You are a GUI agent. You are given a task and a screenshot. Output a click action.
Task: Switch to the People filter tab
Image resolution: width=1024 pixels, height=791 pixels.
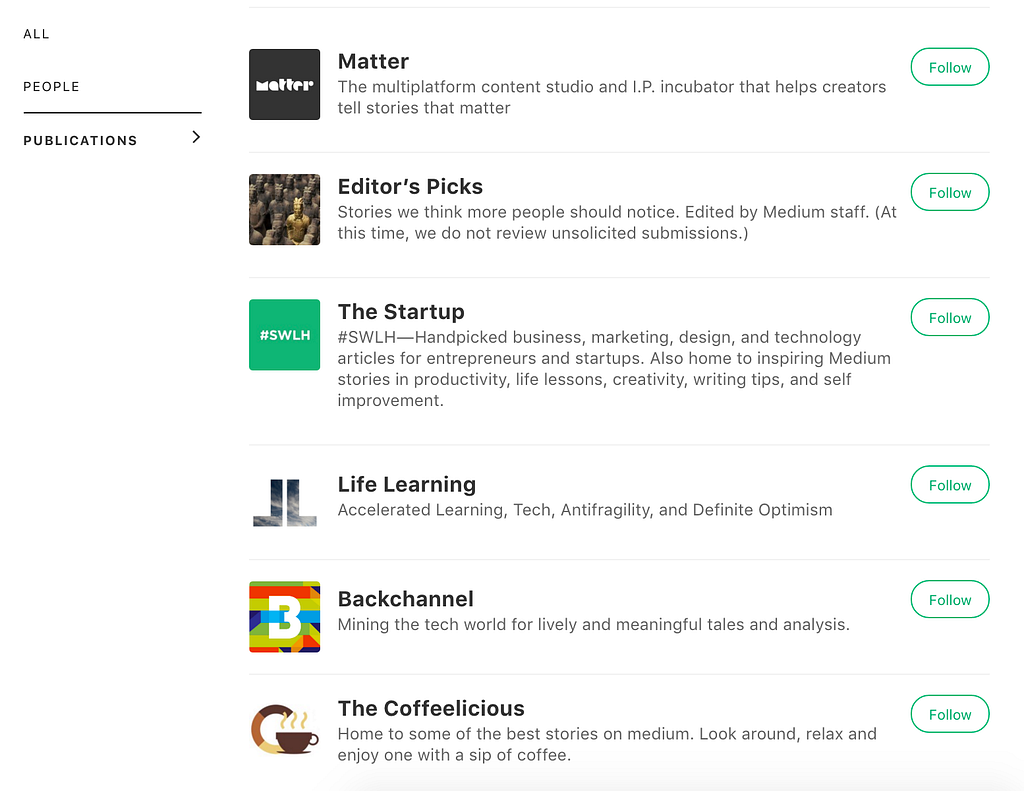point(52,87)
